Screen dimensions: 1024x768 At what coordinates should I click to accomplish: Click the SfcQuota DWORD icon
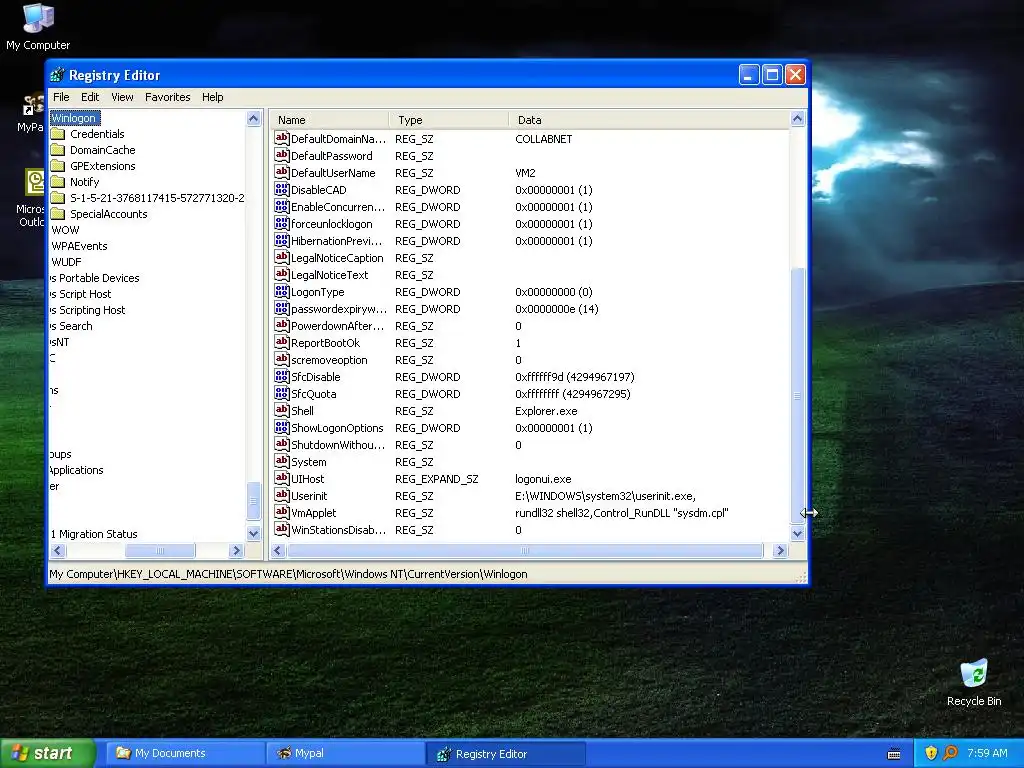[x=281, y=393]
